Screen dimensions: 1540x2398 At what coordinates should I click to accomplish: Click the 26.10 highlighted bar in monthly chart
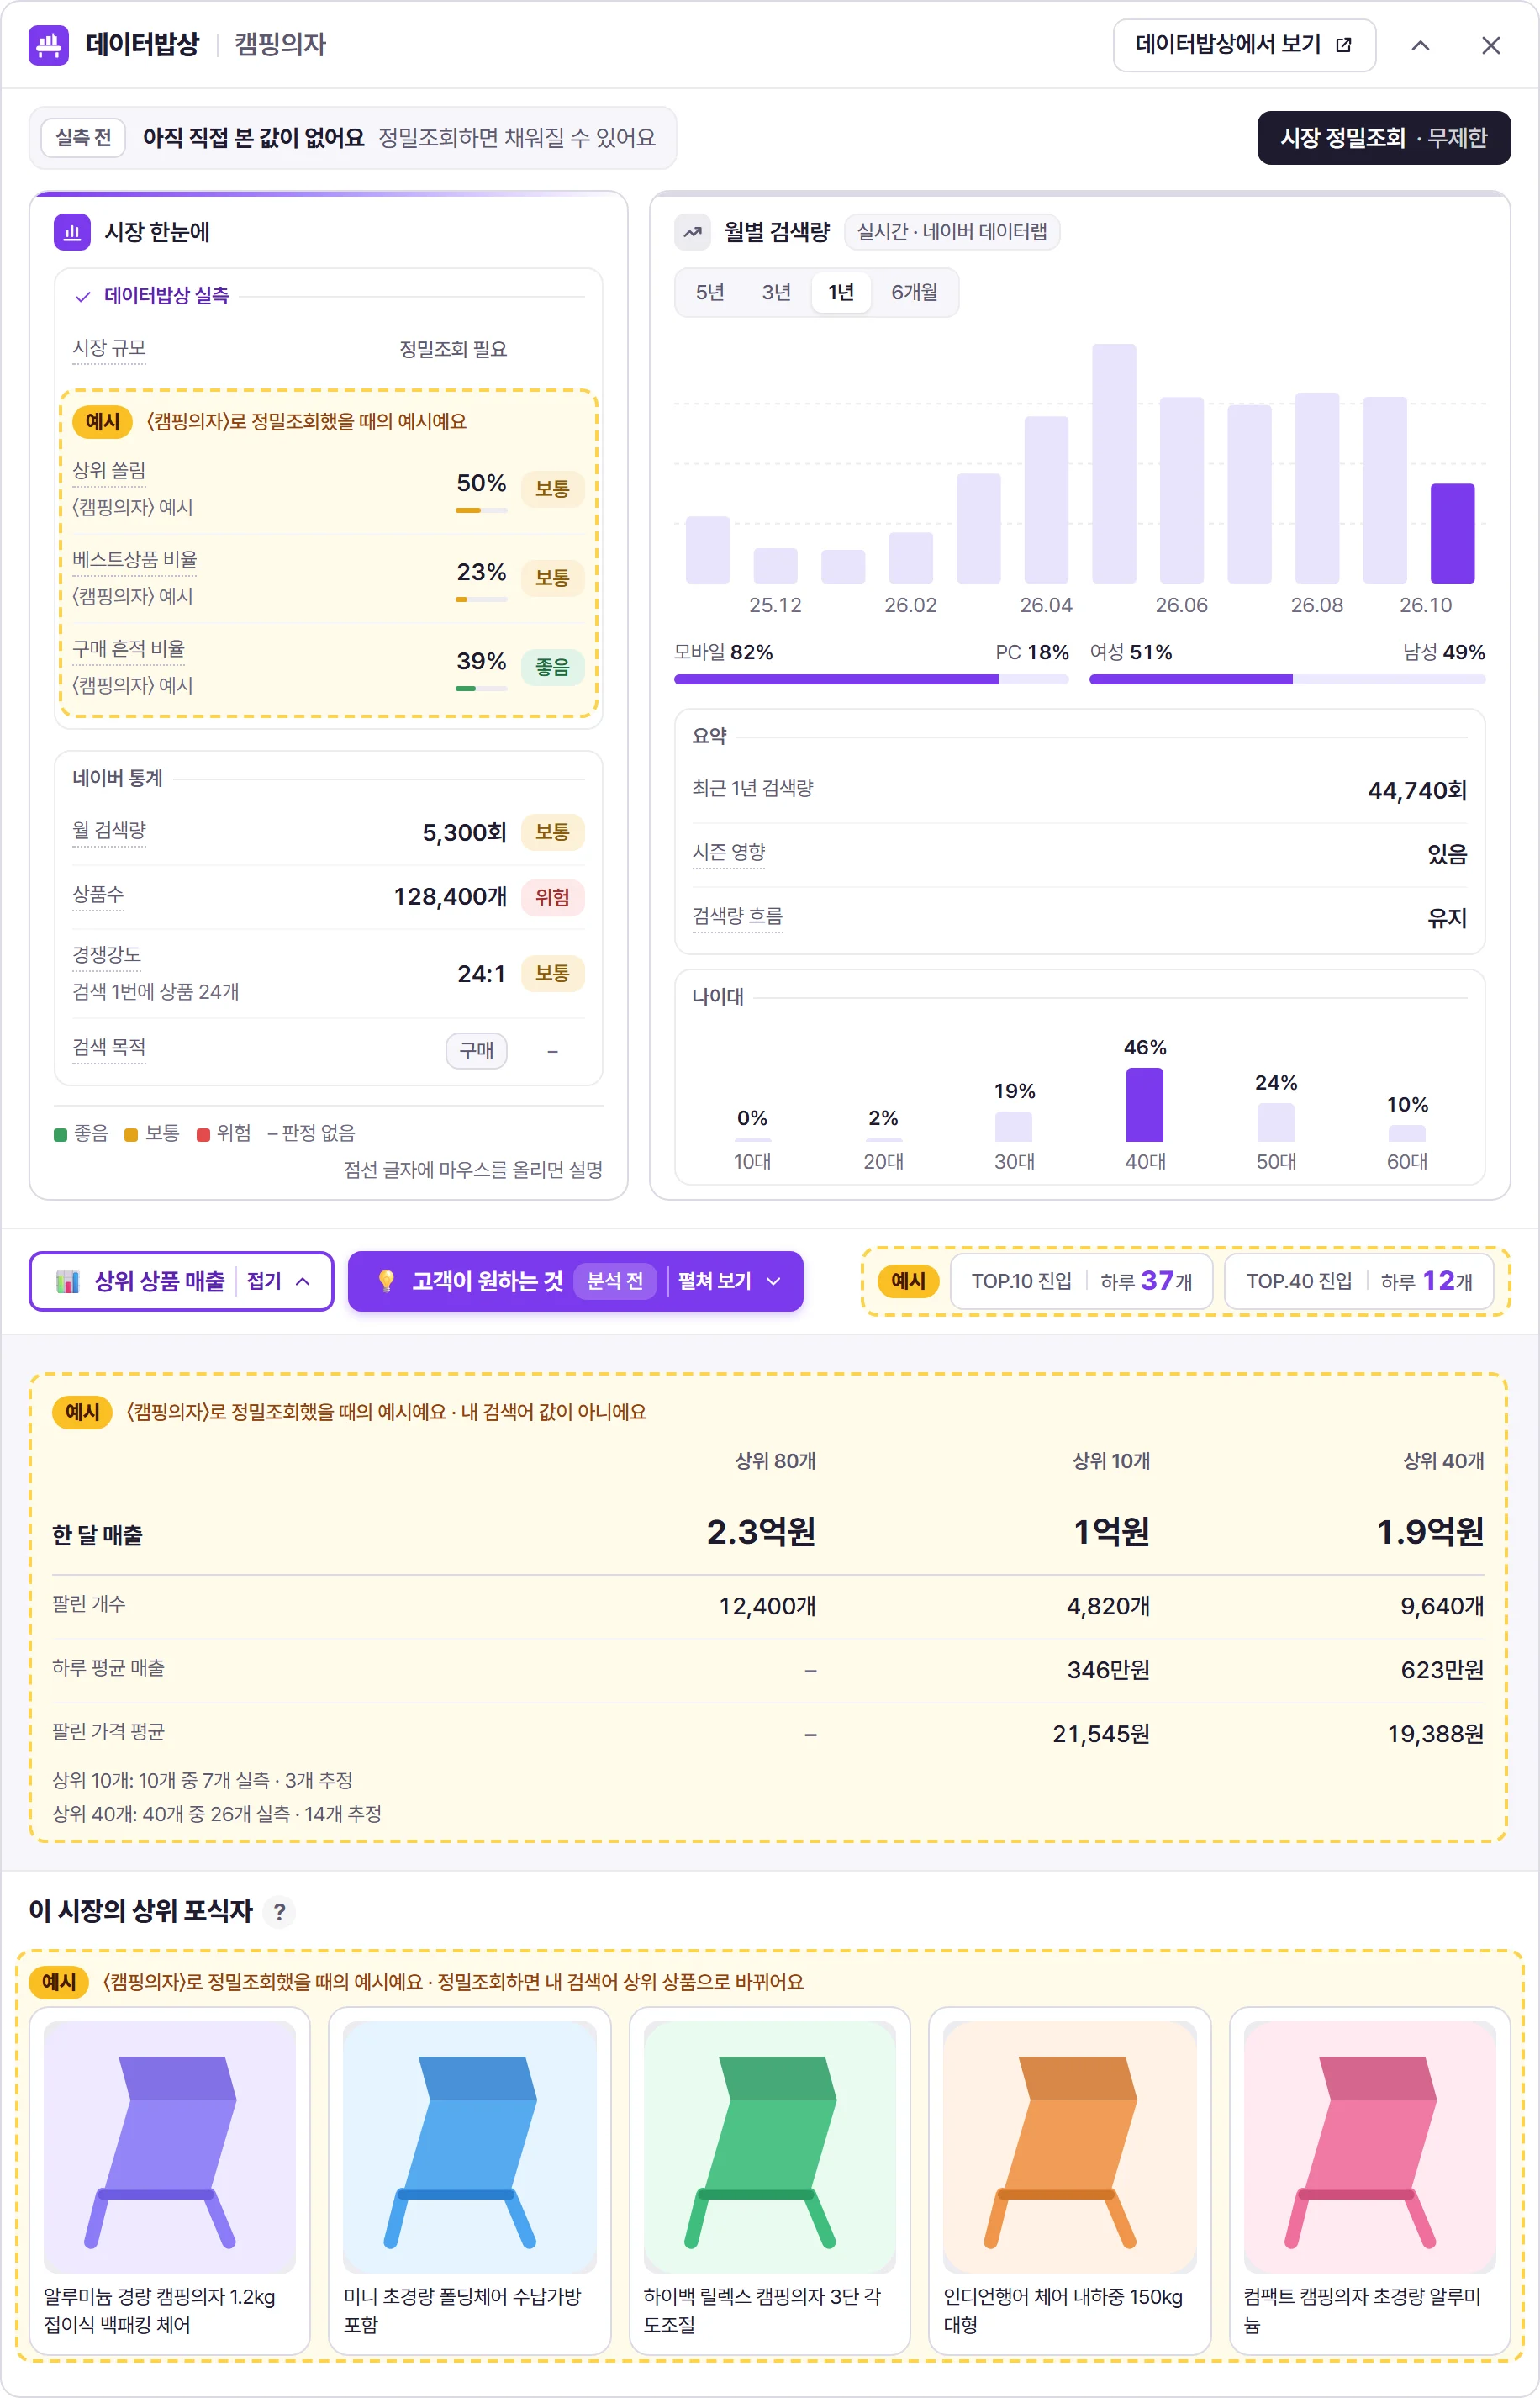(1452, 533)
